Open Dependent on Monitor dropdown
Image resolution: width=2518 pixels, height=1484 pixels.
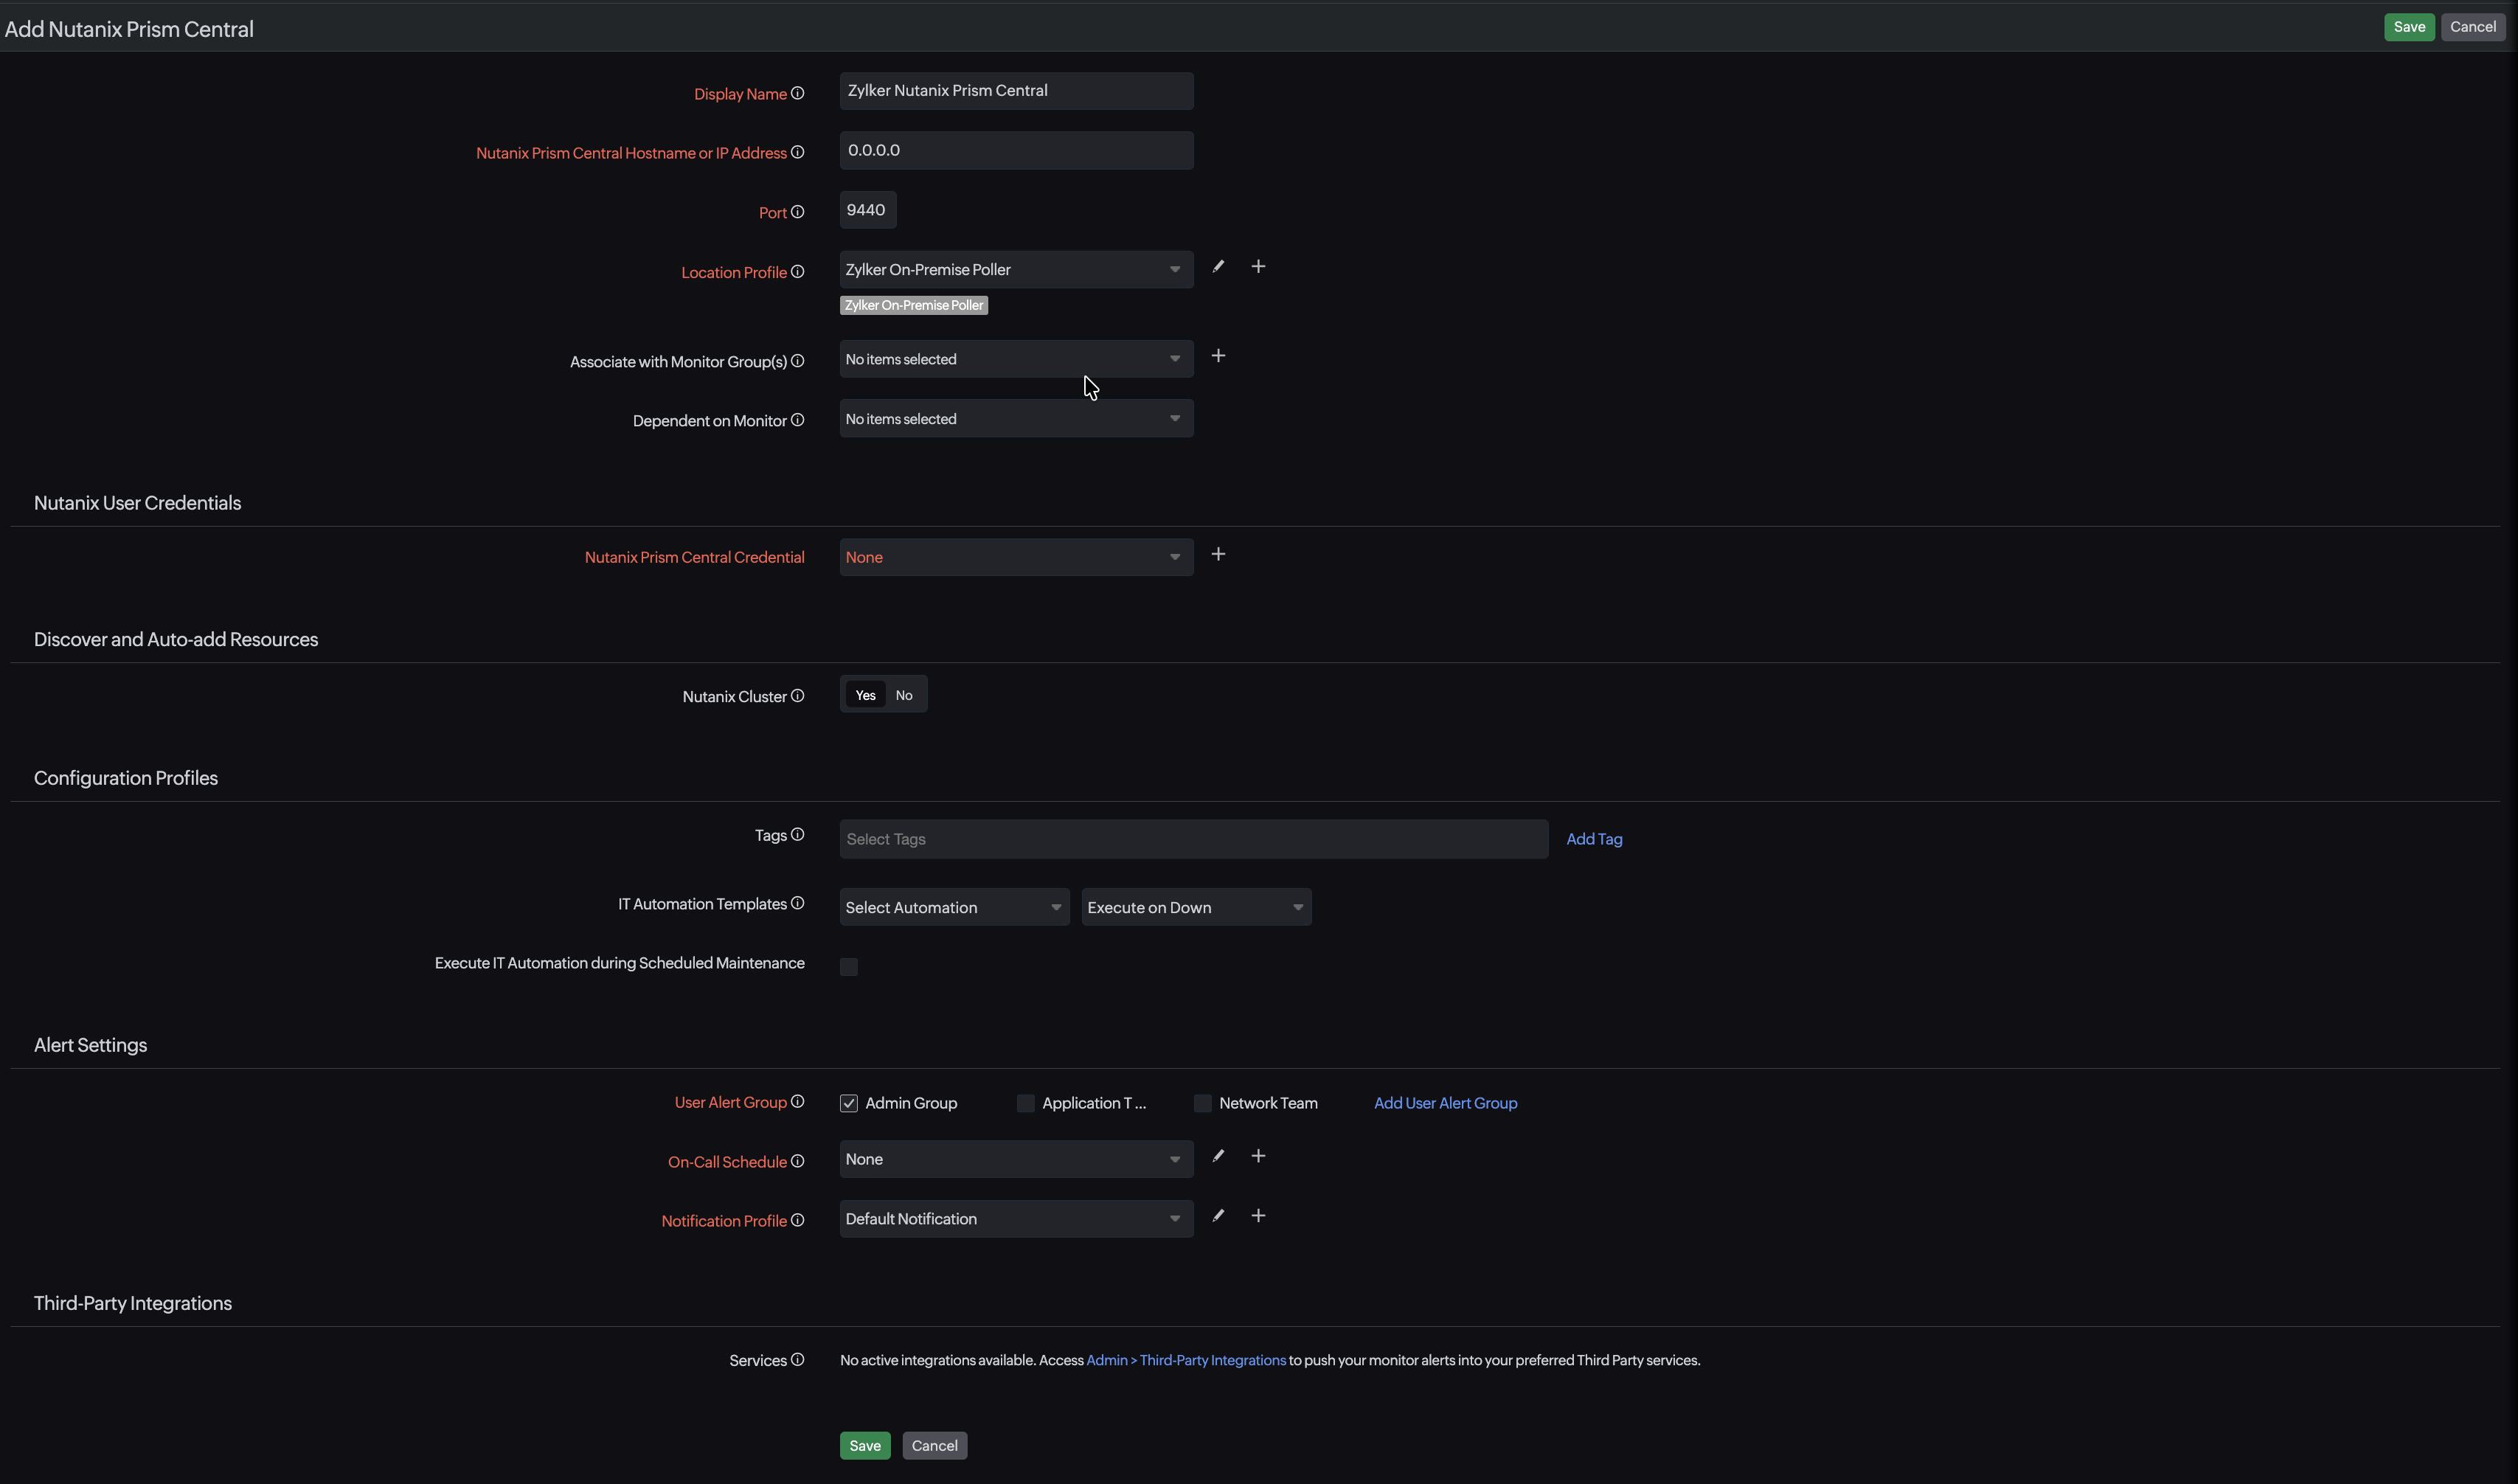tap(1016, 419)
